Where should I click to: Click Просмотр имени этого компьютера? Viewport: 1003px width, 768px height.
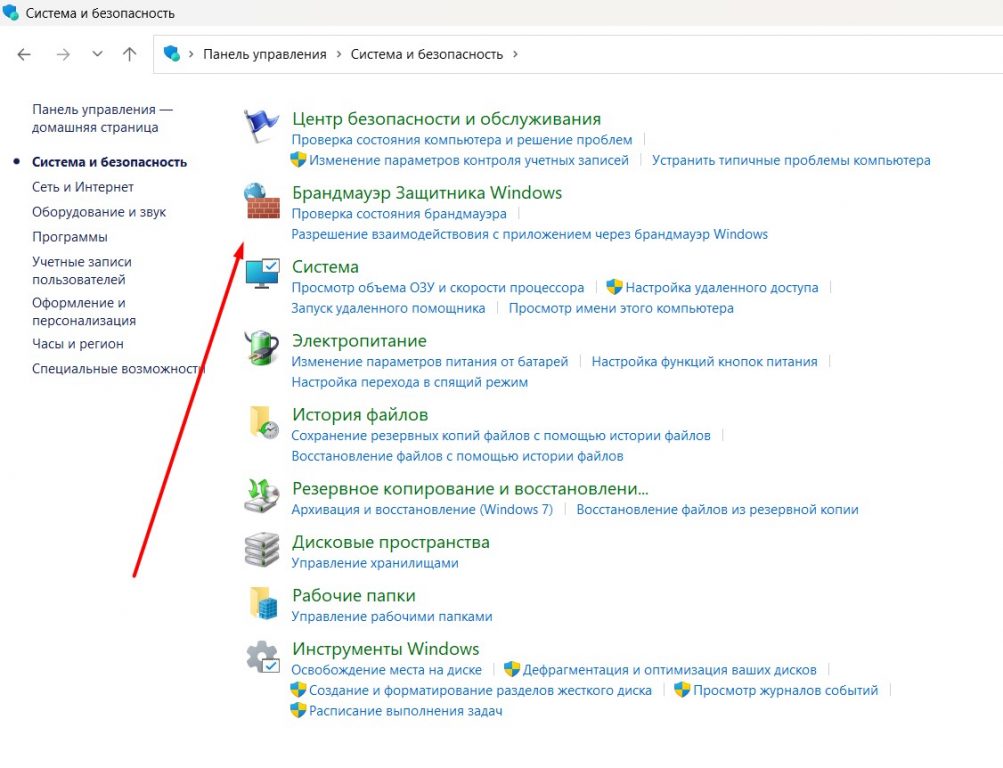(x=621, y=308)
